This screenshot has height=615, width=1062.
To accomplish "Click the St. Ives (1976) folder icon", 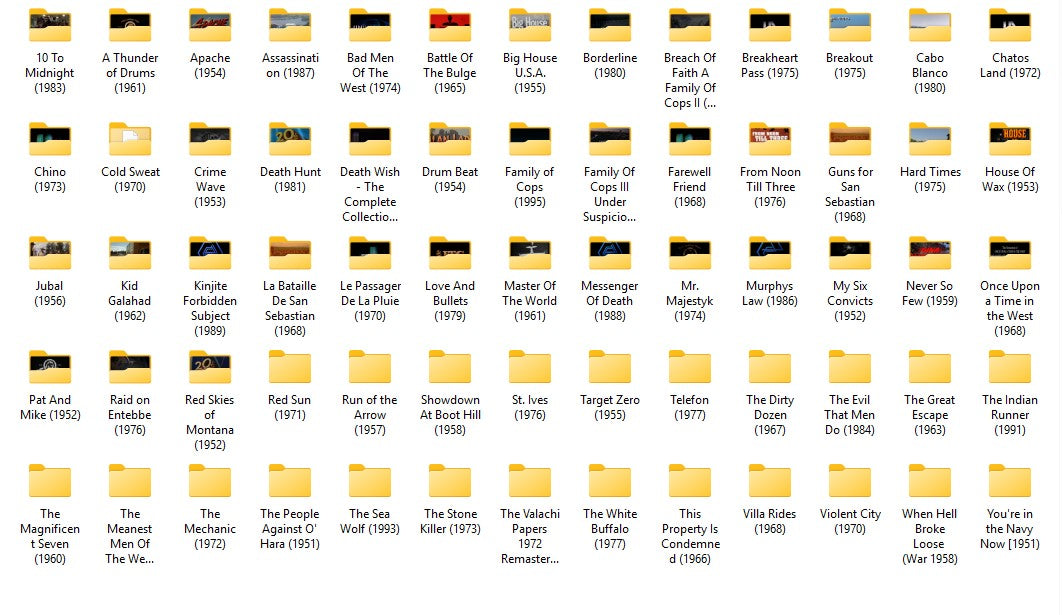I will coord(530,367).
